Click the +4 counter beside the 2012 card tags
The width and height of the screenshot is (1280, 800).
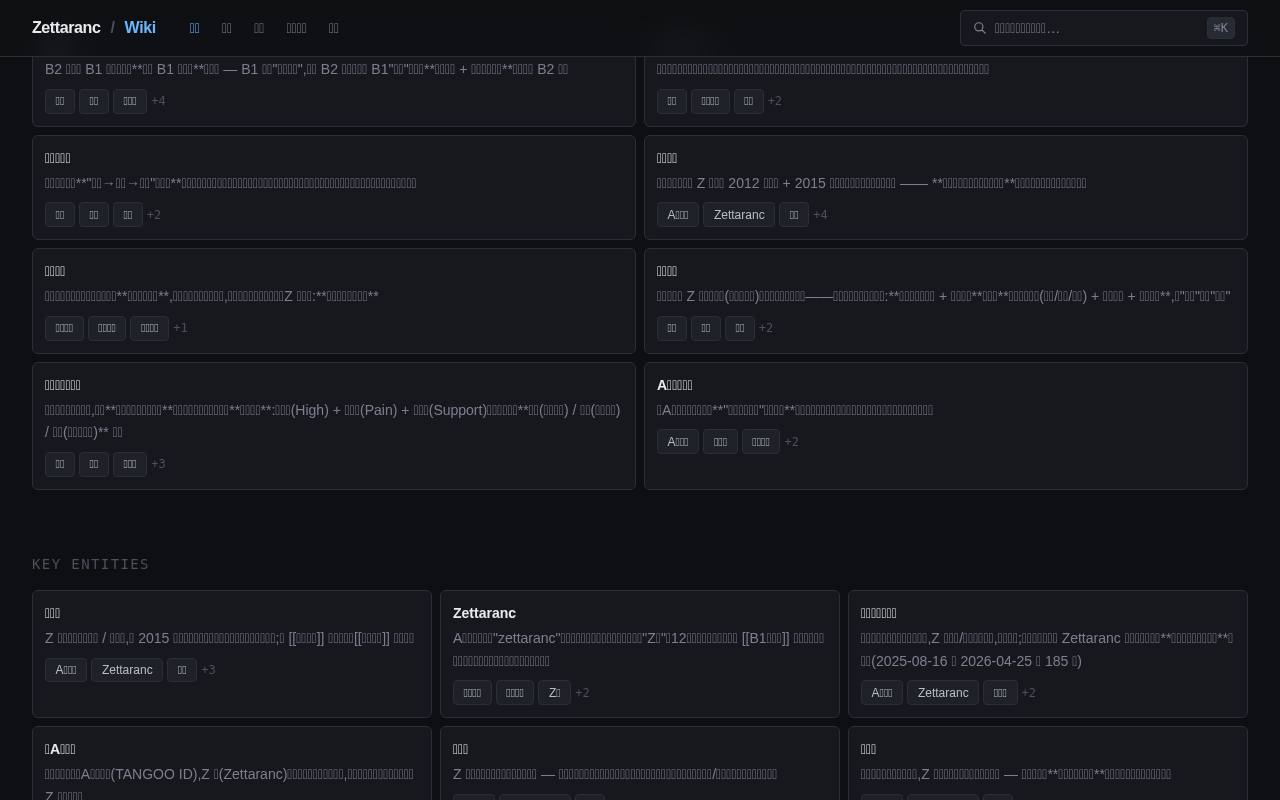pyautogui.click(x=820, y=215)
